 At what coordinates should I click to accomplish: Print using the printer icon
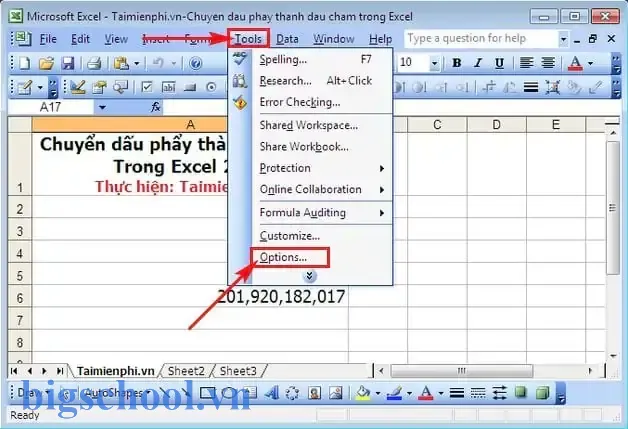[94, 63]
